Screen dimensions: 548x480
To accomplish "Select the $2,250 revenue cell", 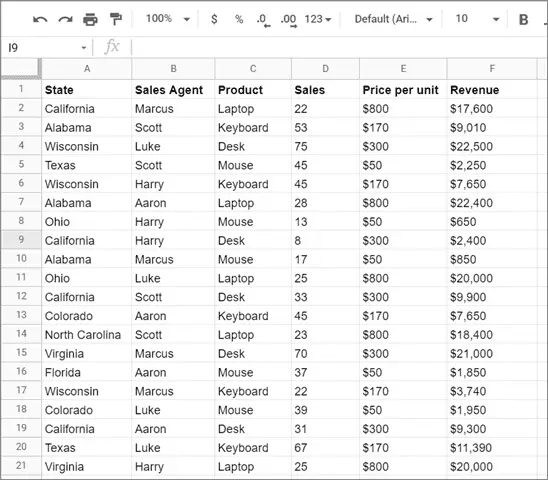I will (492, 165).
